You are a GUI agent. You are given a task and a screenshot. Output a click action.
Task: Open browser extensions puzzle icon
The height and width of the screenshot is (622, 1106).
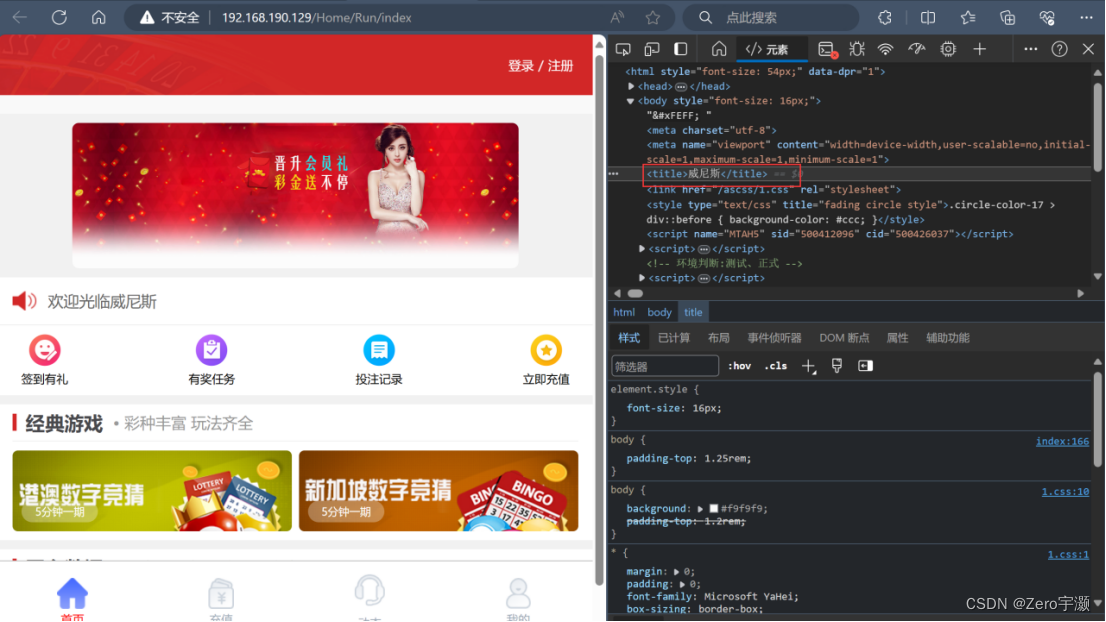[885, 18]
